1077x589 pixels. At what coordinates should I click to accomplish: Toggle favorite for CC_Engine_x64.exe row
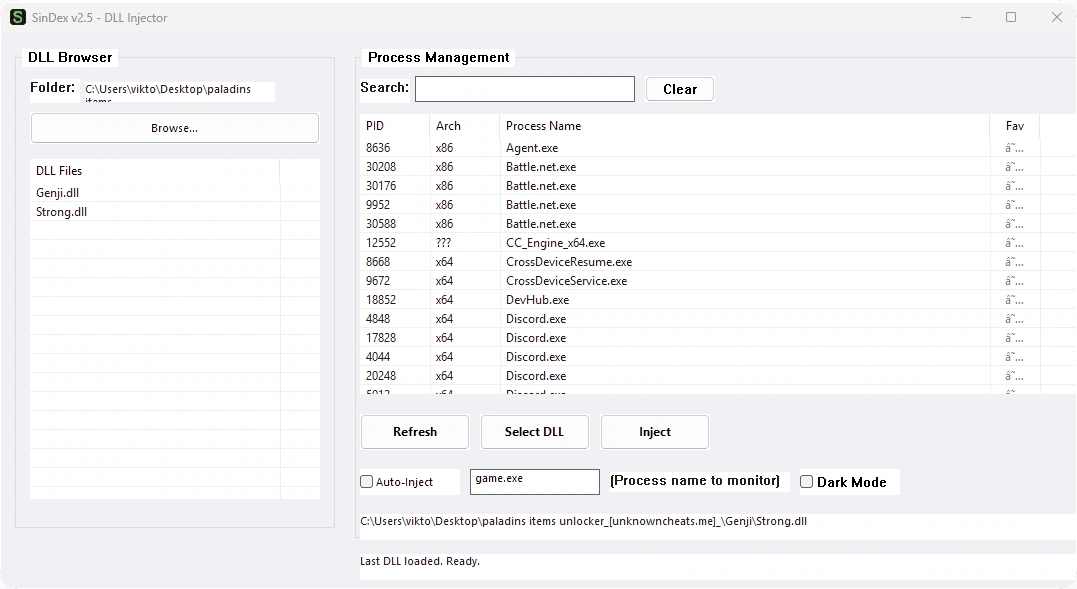[x=1014, y=243]
